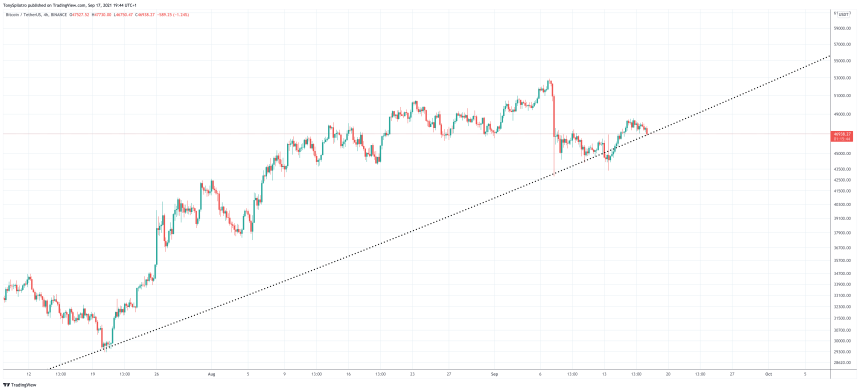Select the dotted ascending trendline

click(x=439, y=212)
